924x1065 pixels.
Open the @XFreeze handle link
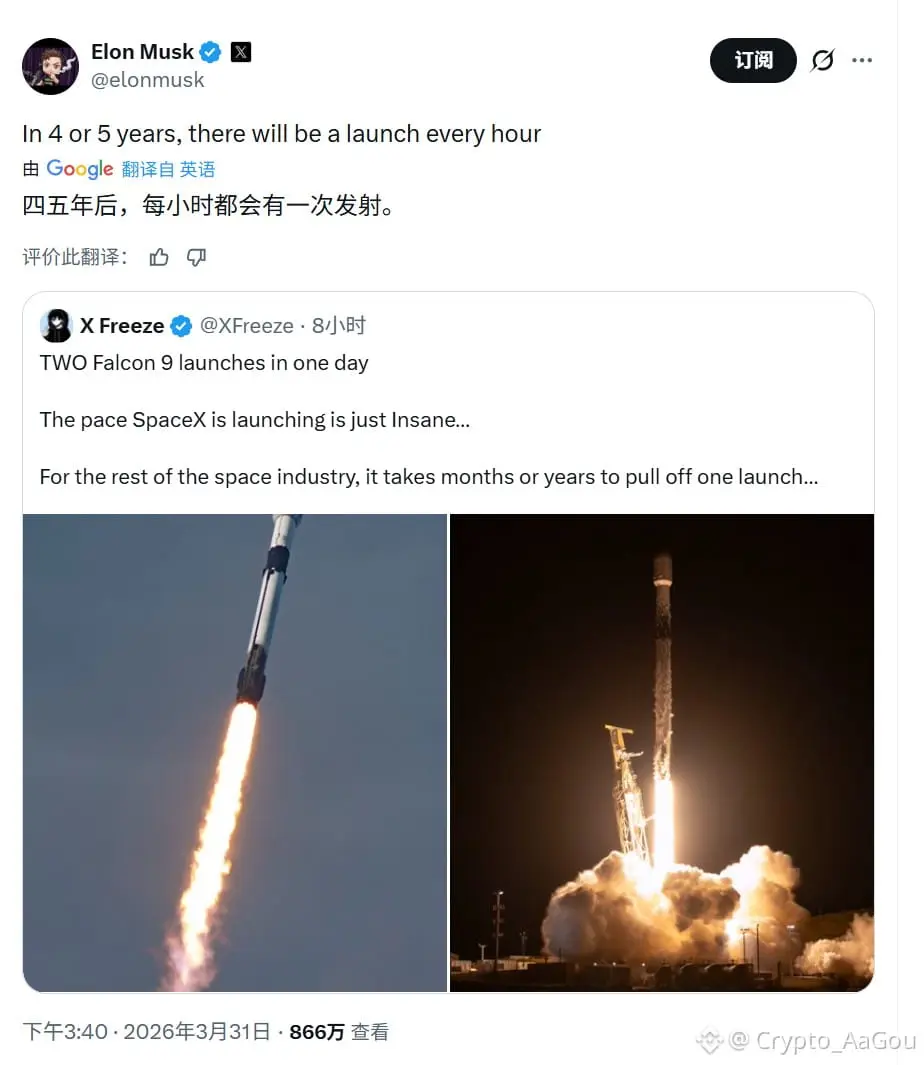click(247, 326)
